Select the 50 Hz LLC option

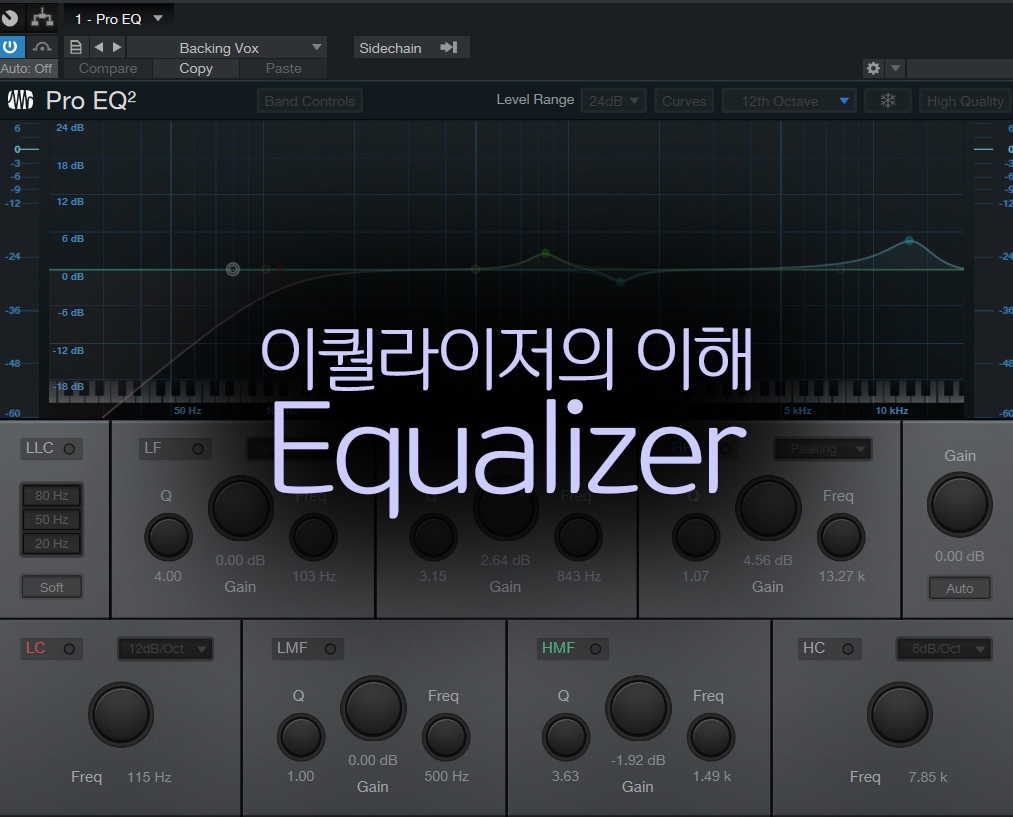pyautogui.click(x=52, y=519)
